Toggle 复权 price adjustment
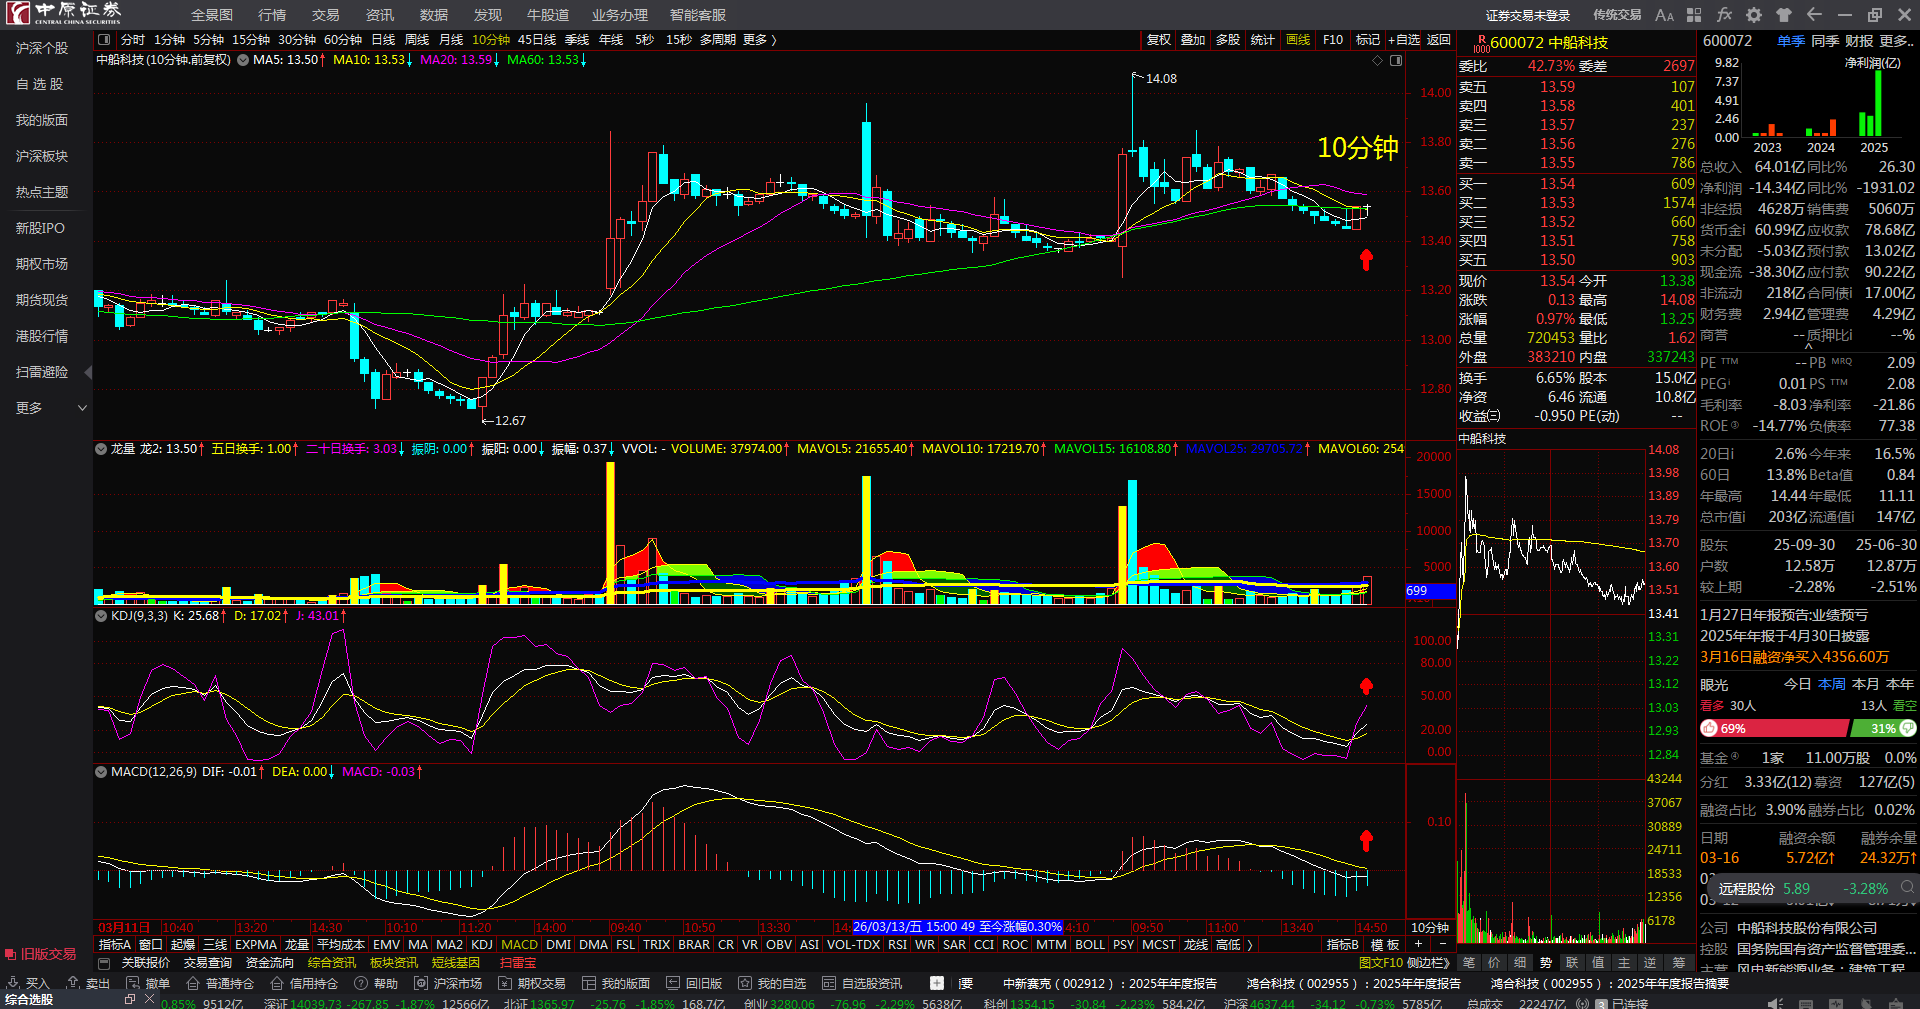The width and height of the screenshot is (1920, 1009). [1159, 40]
